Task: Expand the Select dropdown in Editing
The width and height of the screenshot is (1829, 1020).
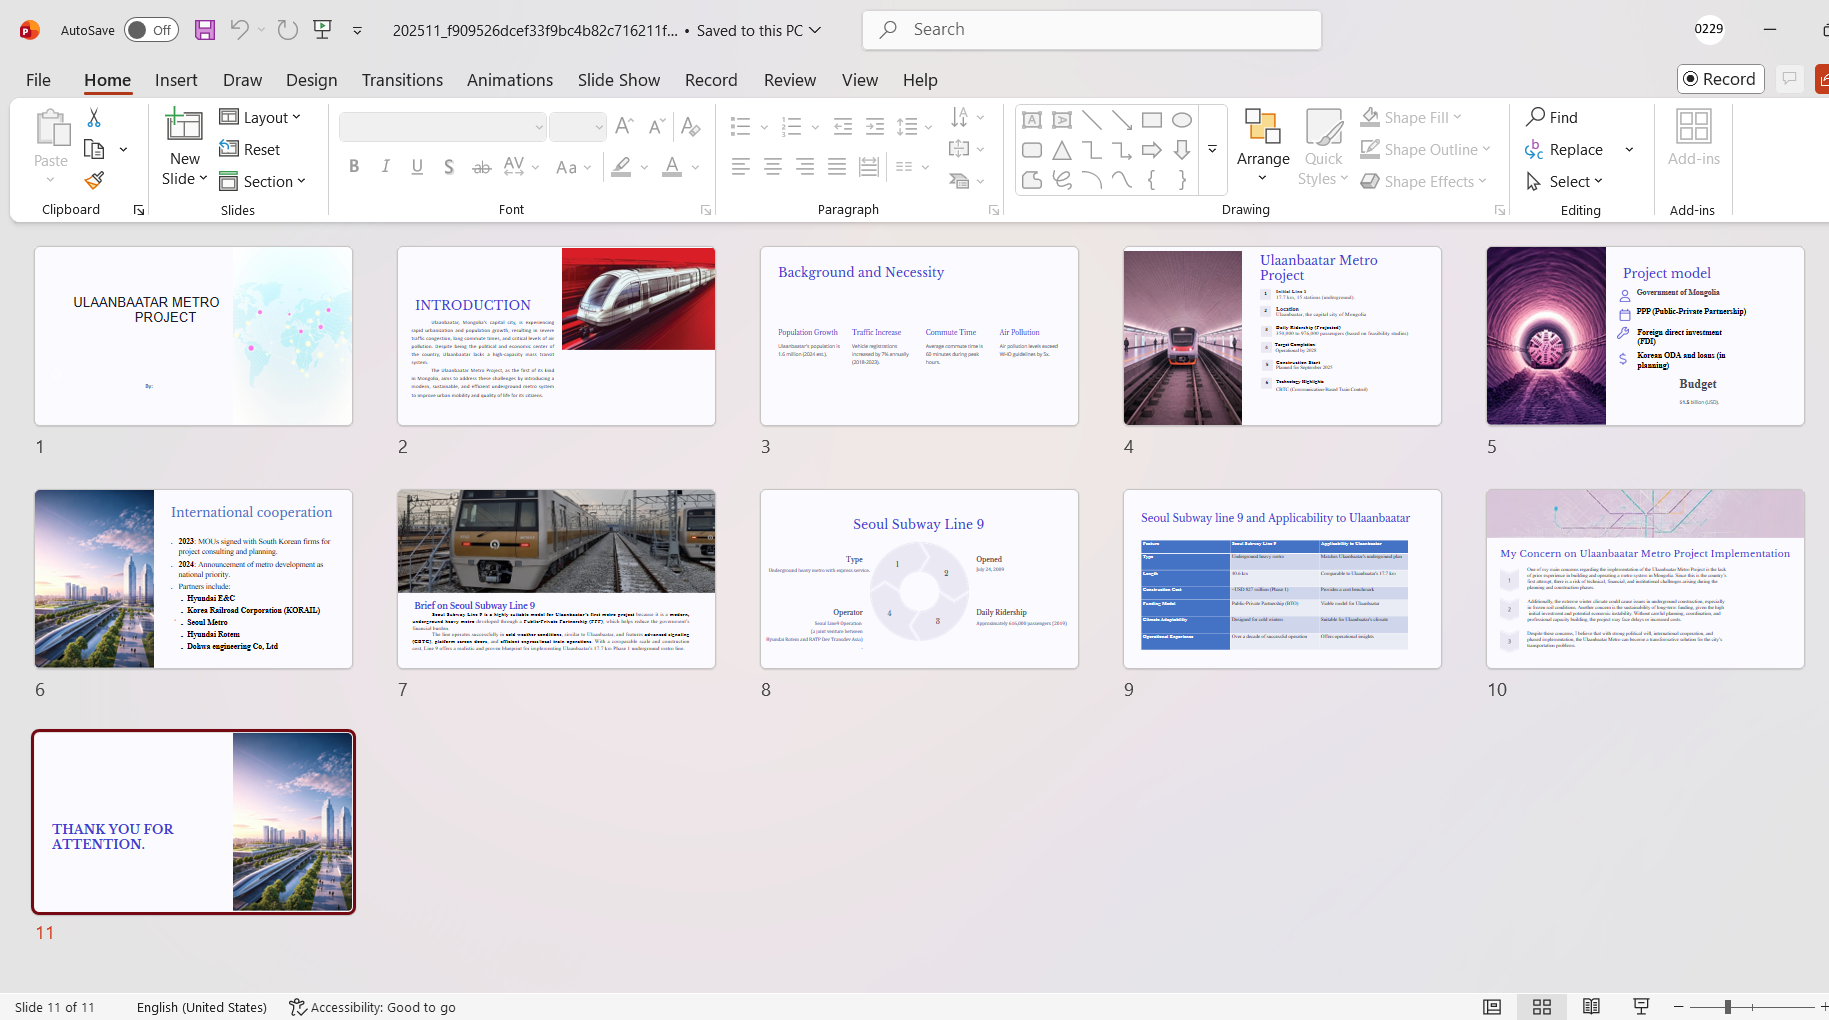Action: (x=1565, y=181)
